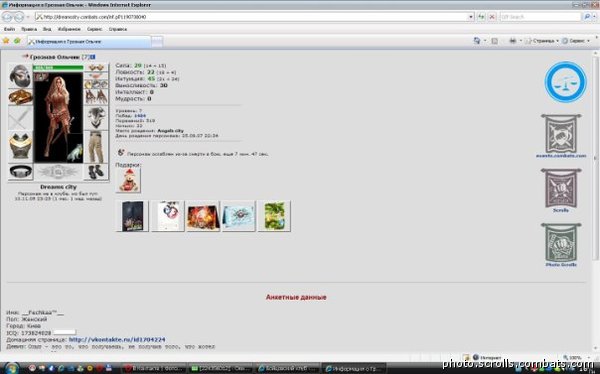The height and width of the screenshot is (374, 600).
Task: Click the Refresh page button
Action: point(481,17)
